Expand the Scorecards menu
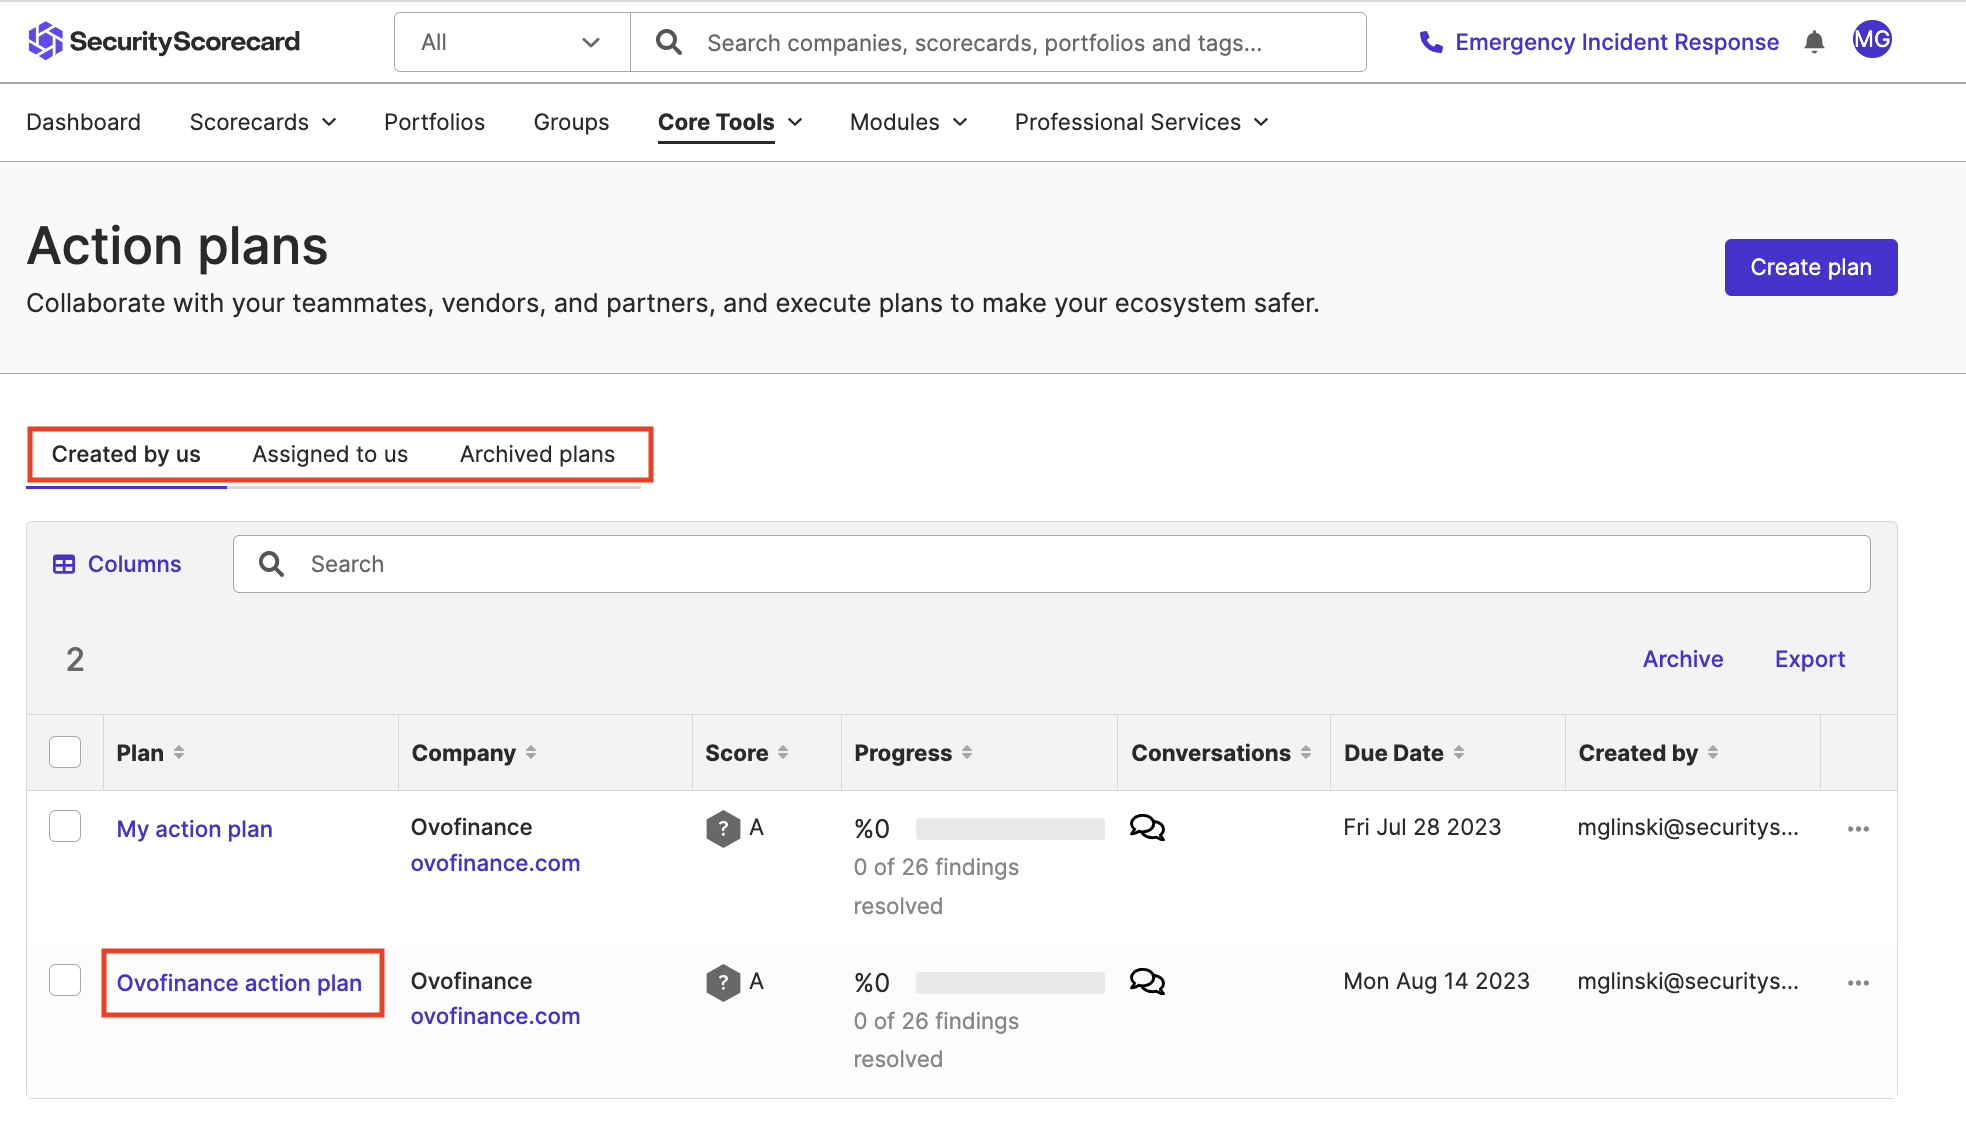The image size is (1966, 1130). pyautogui.click(x=263, y=122)
